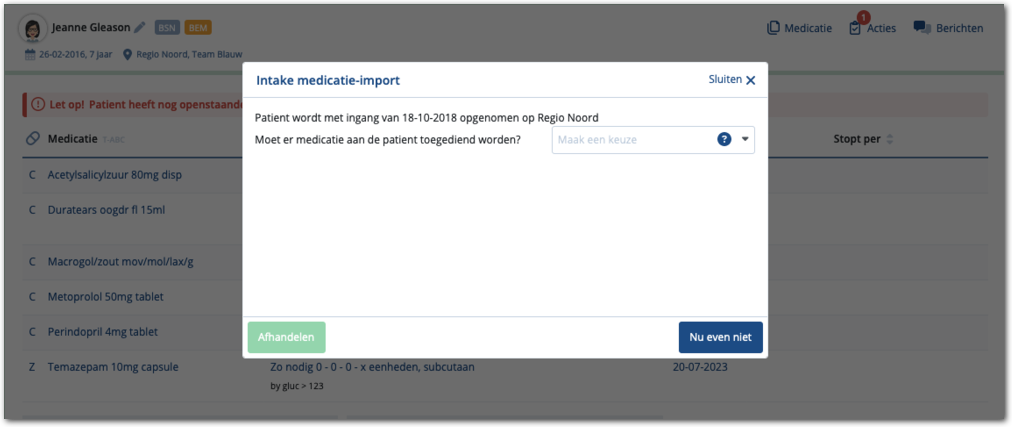Viewport: 1012px width, 427px height.
Task: Click the orange BEM badge
Action: coord(198,28)
